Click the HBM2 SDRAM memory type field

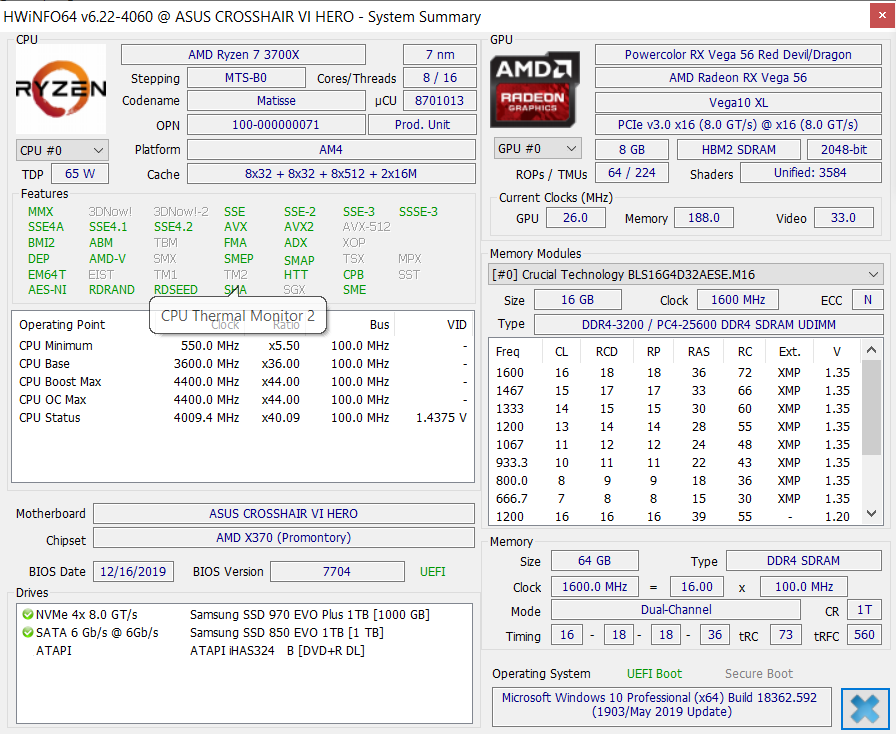click(738, 150)
